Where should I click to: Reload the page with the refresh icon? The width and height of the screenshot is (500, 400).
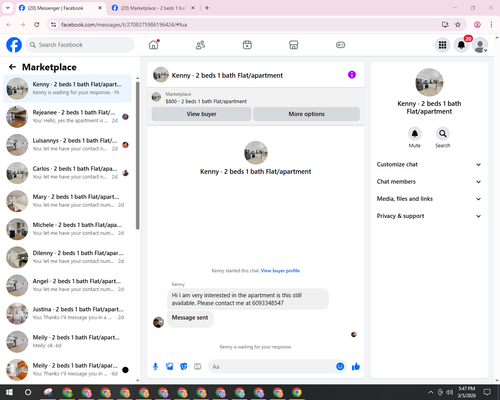pos(37,24)
